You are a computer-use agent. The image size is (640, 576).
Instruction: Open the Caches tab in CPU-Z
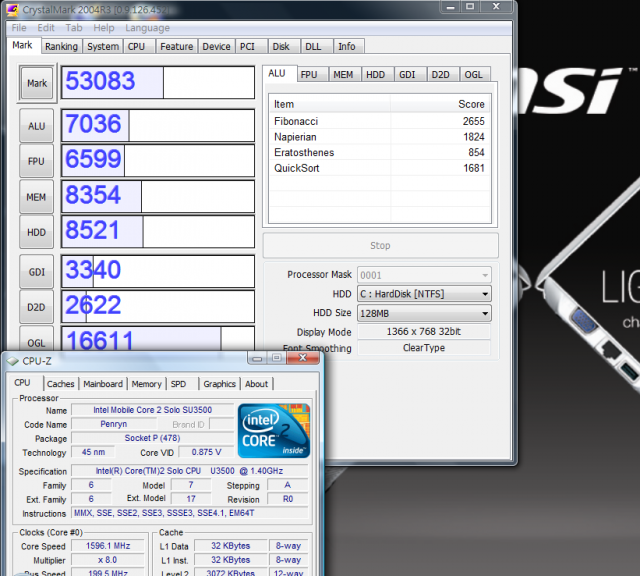(x=60, y=384)
